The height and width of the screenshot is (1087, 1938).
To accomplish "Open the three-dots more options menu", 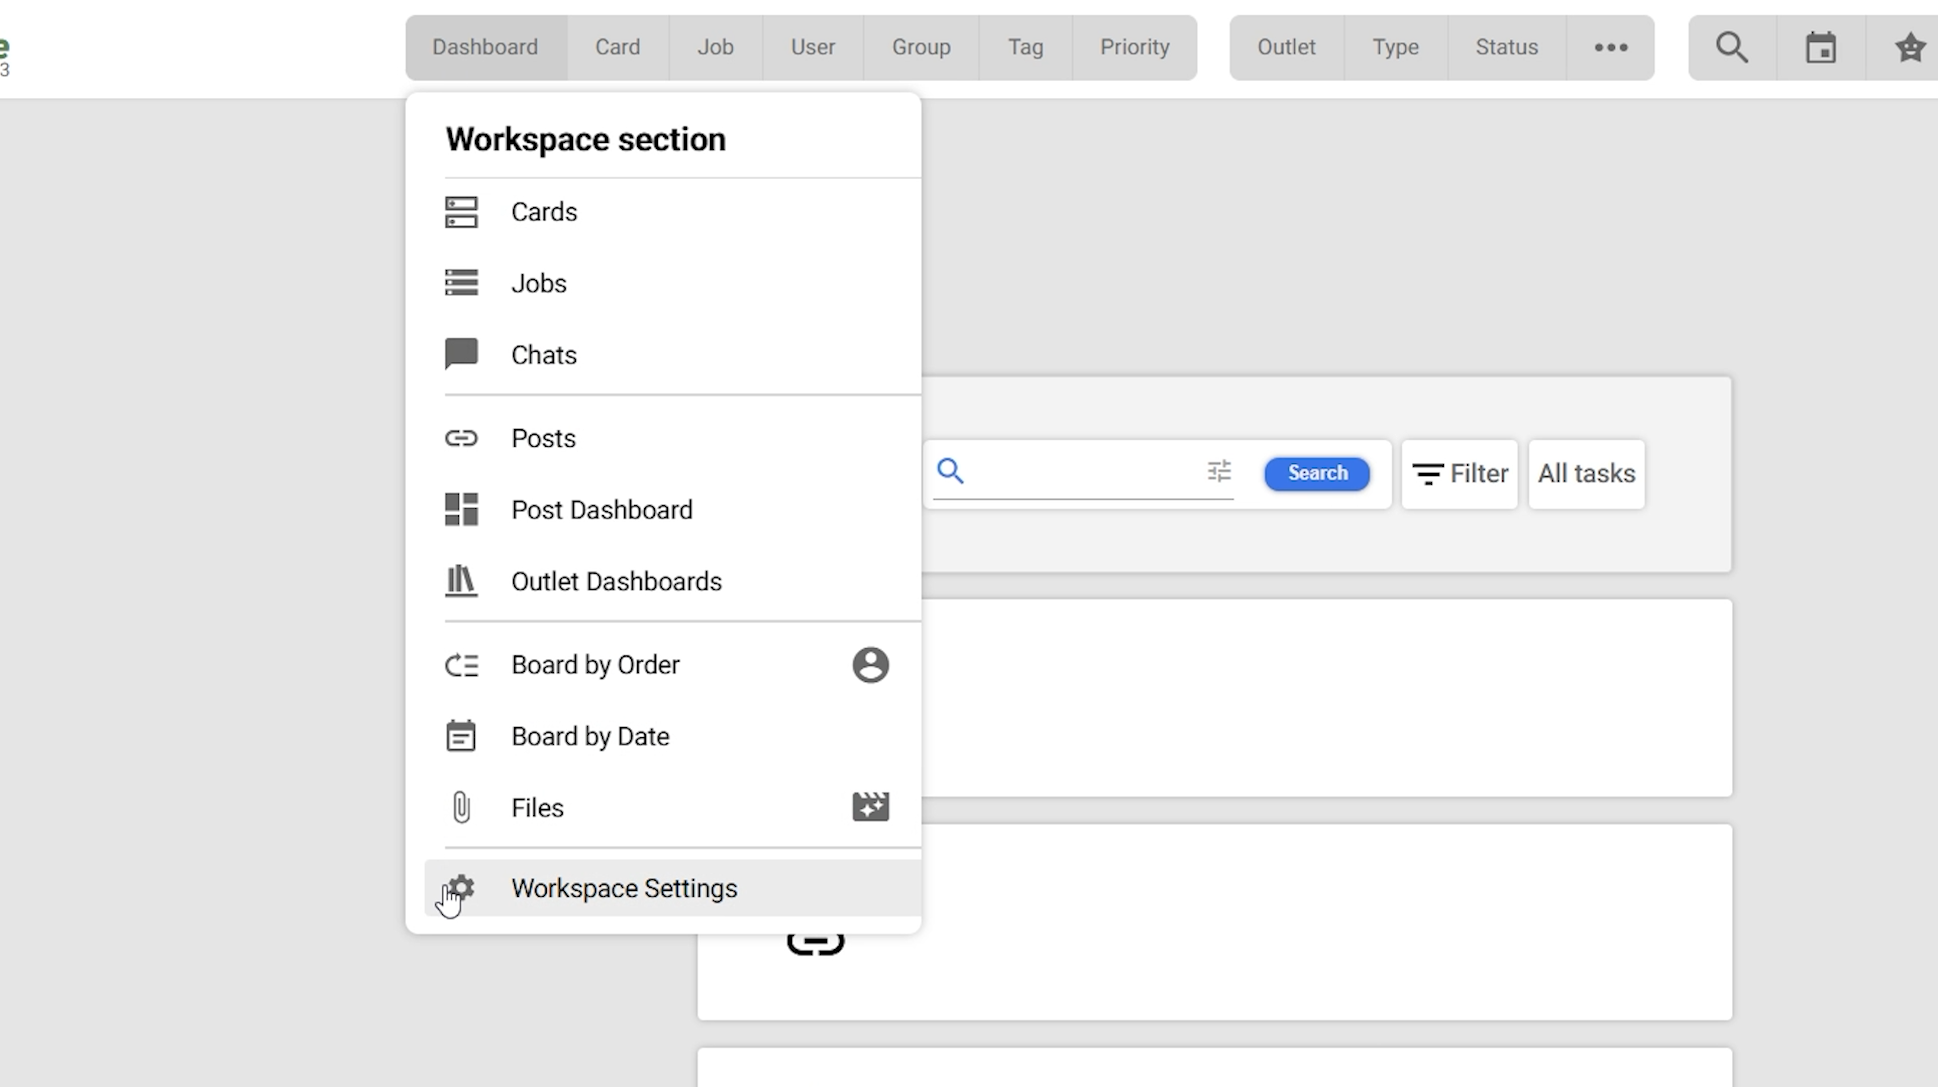I will [1610, 47].
